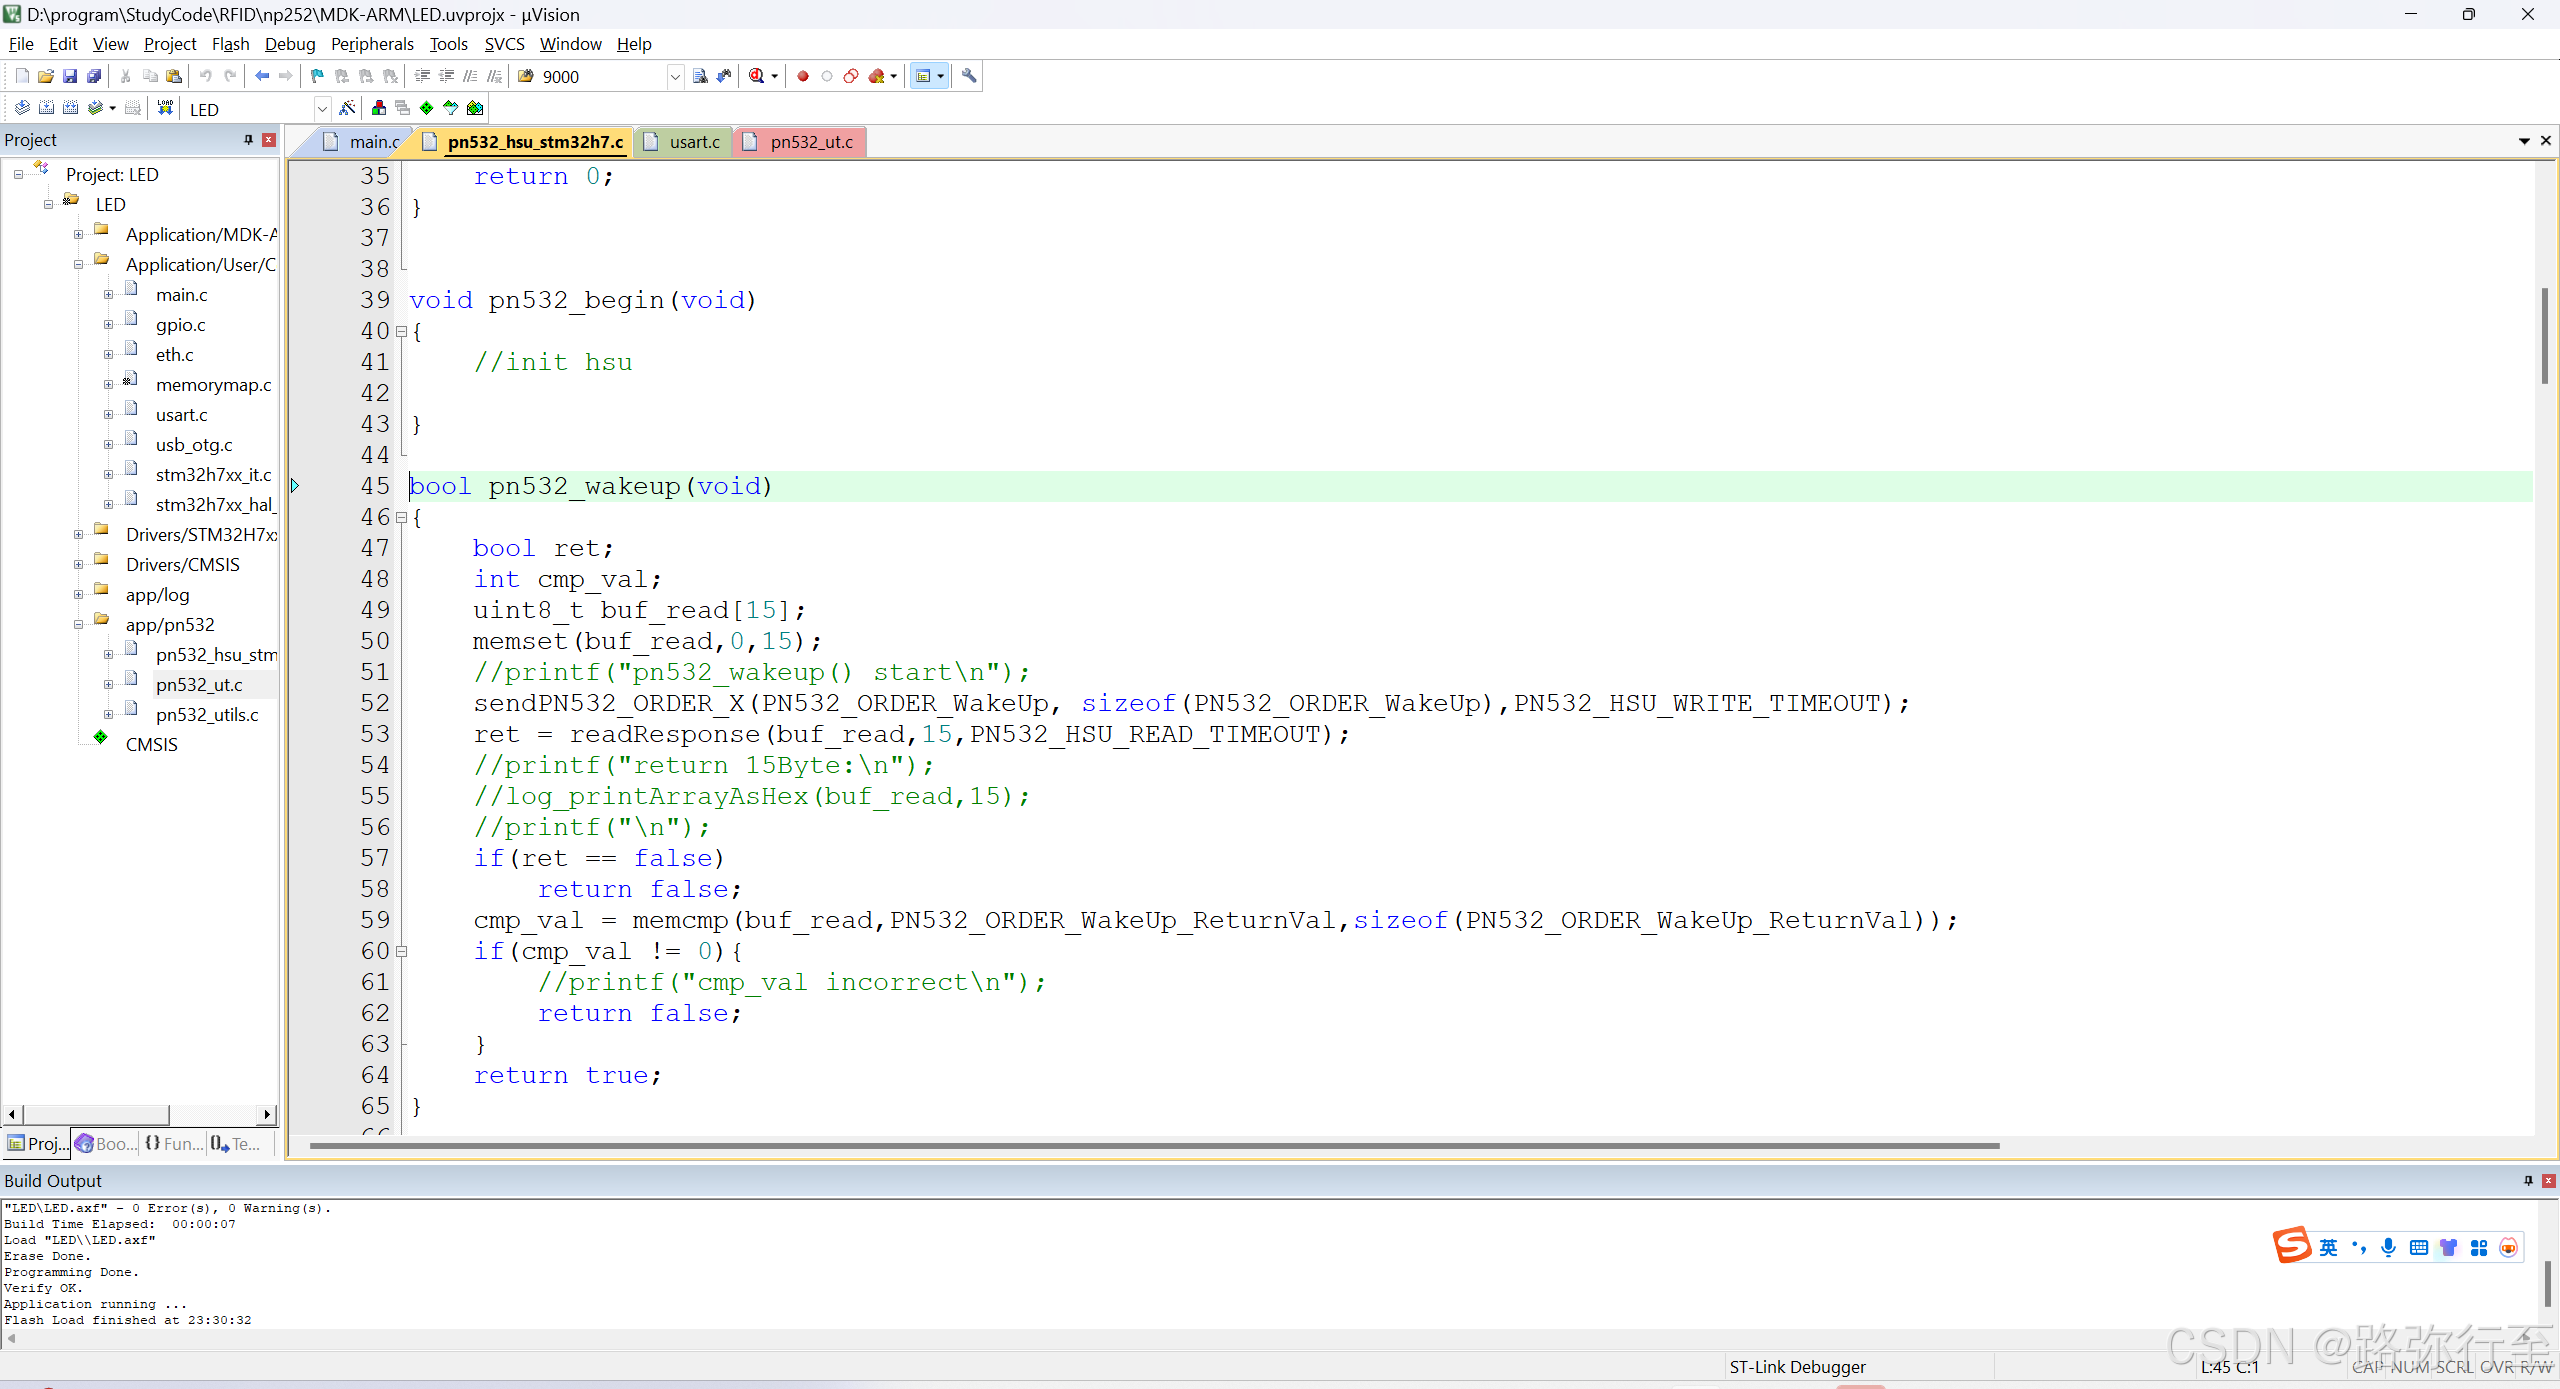Screen dimensions: 2560x1389
Task: Start debug session with magnifier icon
Action: tap(756, 76)
